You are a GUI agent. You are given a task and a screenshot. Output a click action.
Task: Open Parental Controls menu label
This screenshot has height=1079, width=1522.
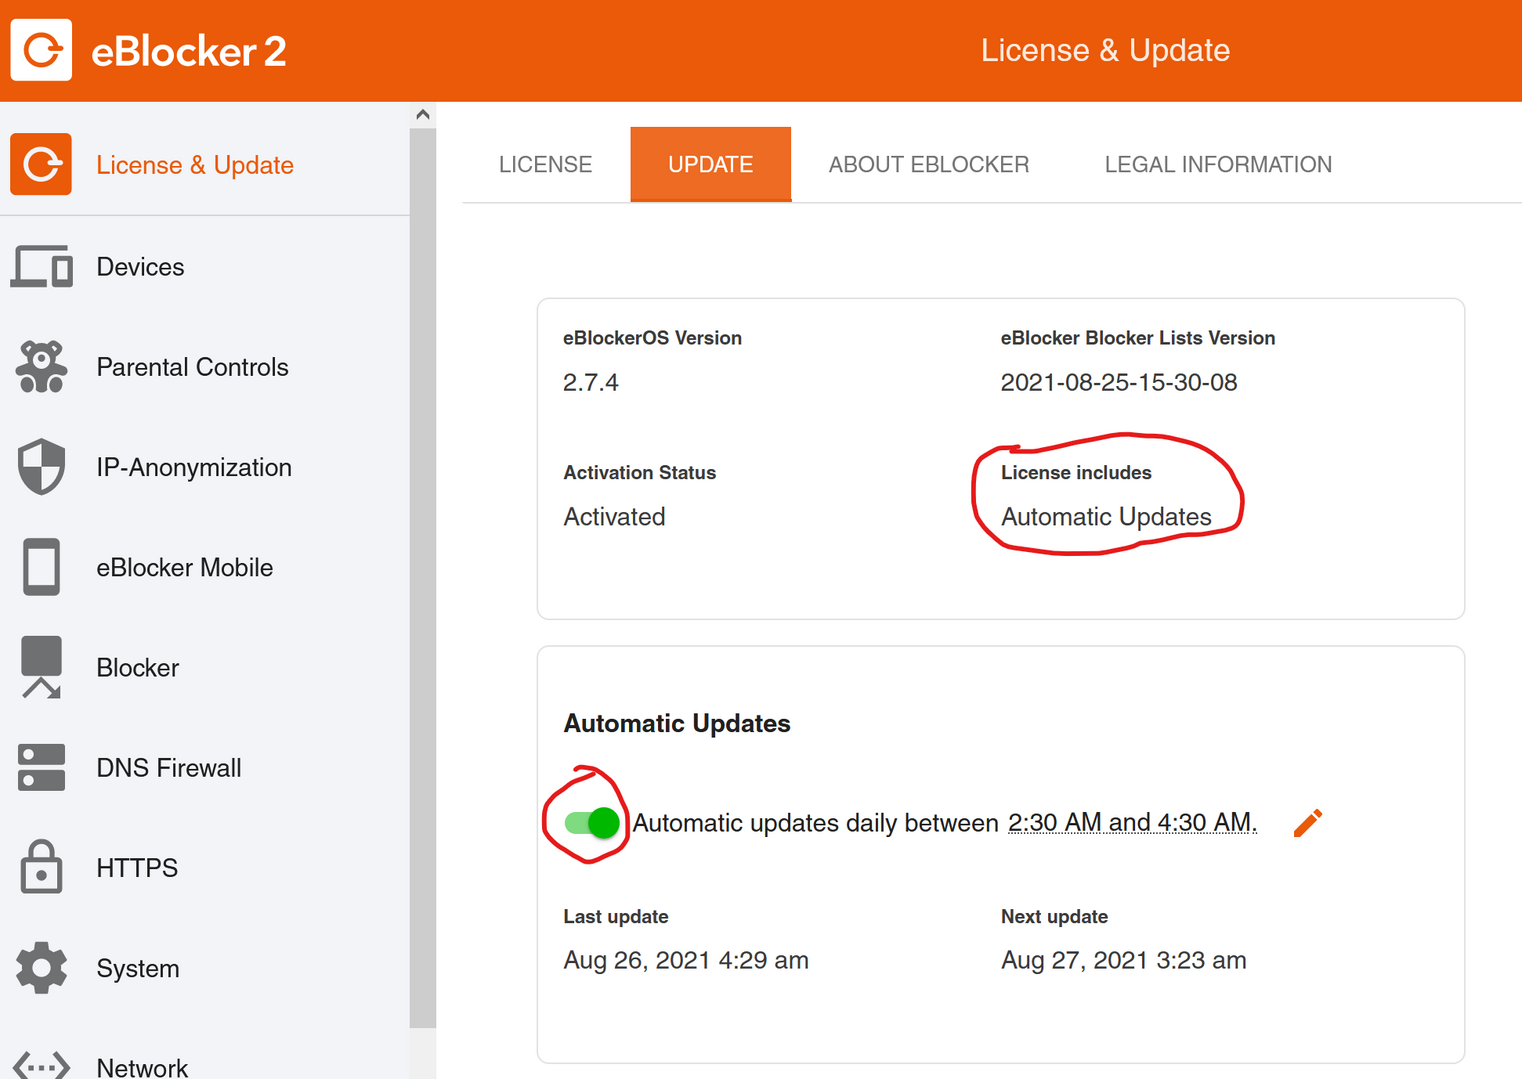pos(192,367)
